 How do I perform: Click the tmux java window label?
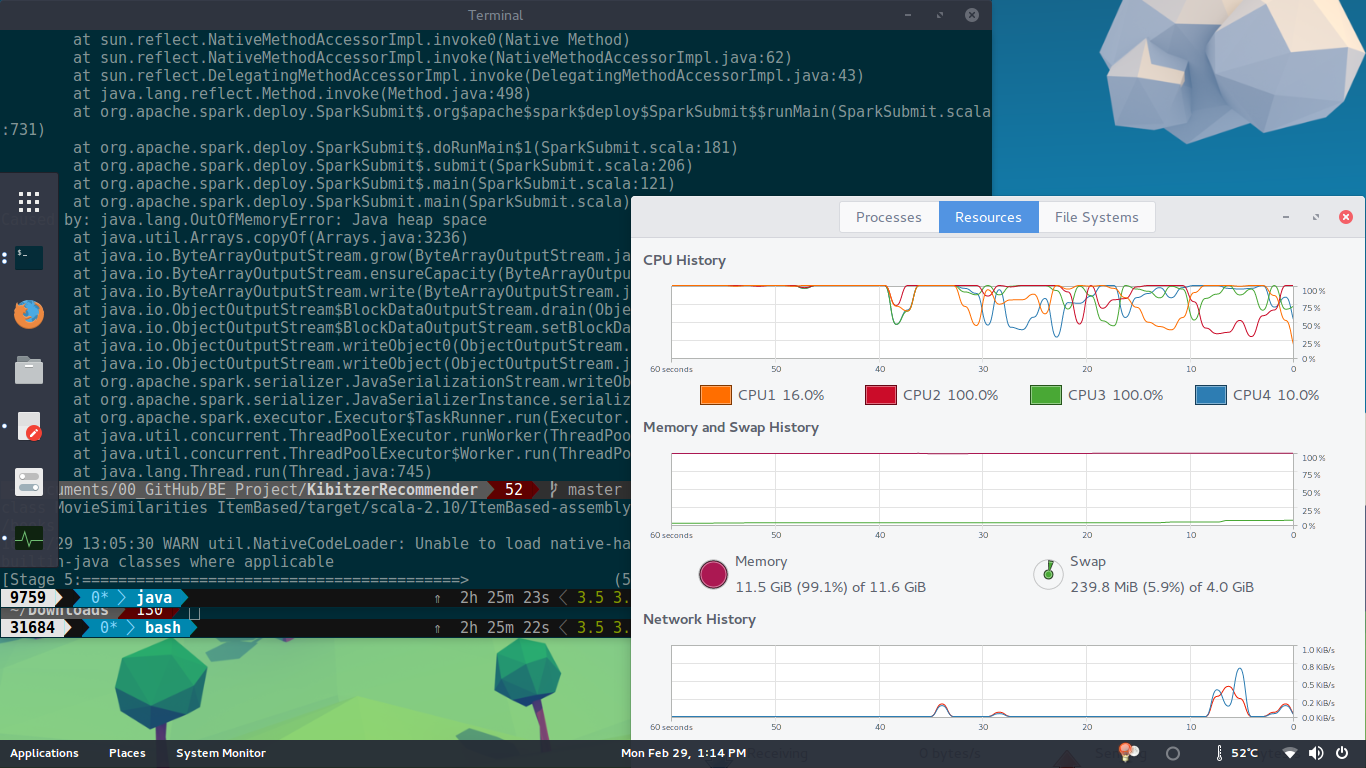154,598
